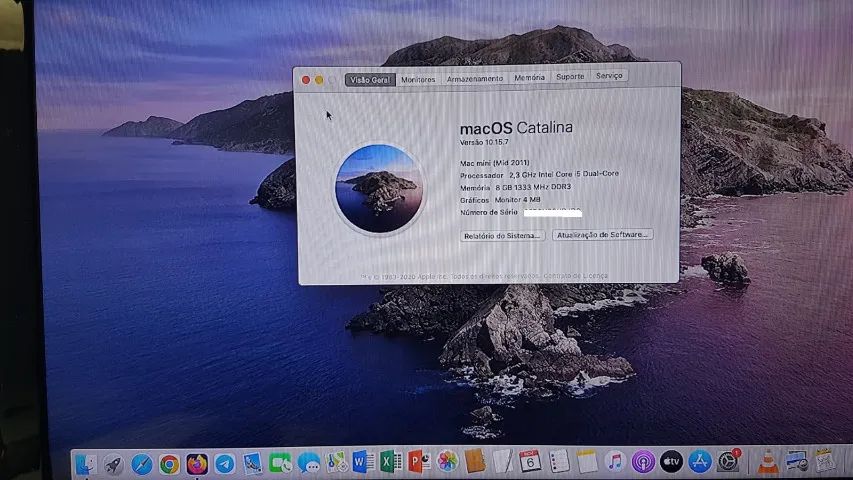Select the Suporte tab
This screenshot has width=853, height=480.
(570, 77)
